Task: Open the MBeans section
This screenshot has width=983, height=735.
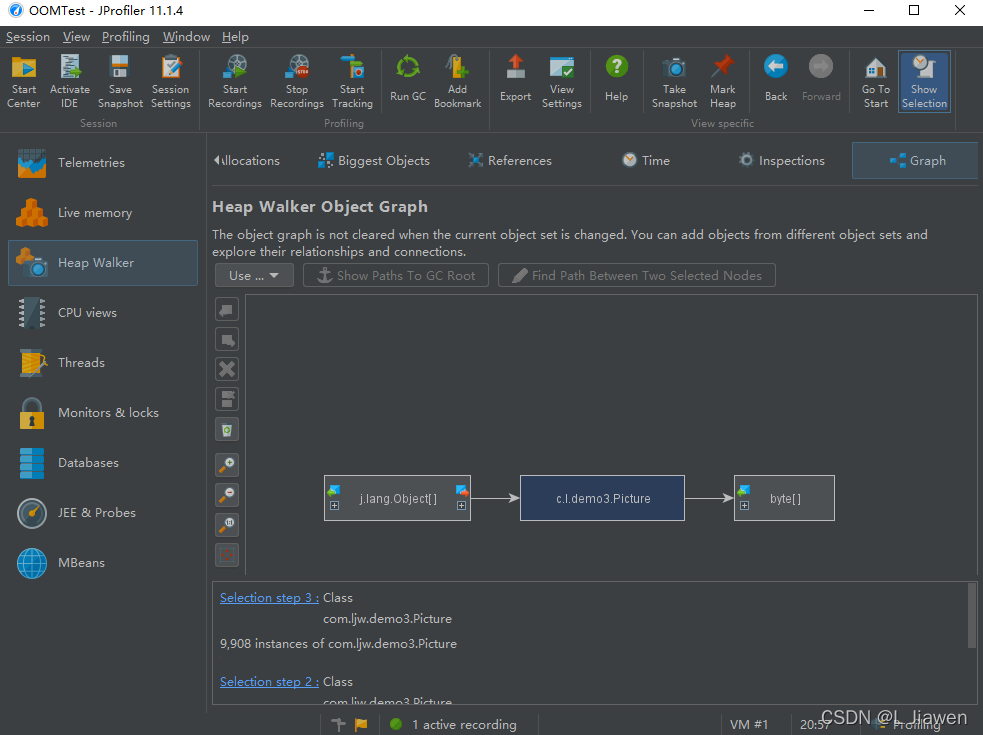Action: [103, 563]
